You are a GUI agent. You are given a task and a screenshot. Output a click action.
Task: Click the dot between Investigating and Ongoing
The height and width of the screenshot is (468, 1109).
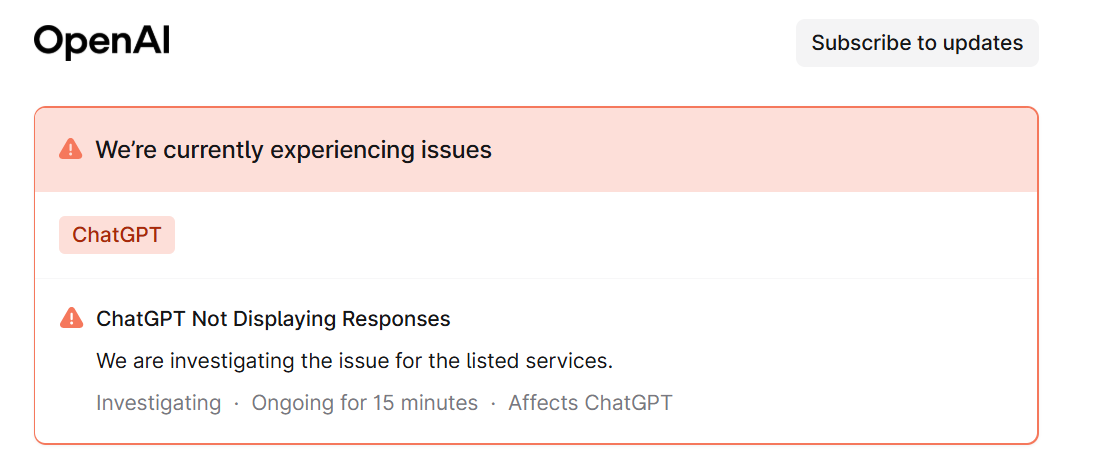pyautogui.click(x=236, y=403)
